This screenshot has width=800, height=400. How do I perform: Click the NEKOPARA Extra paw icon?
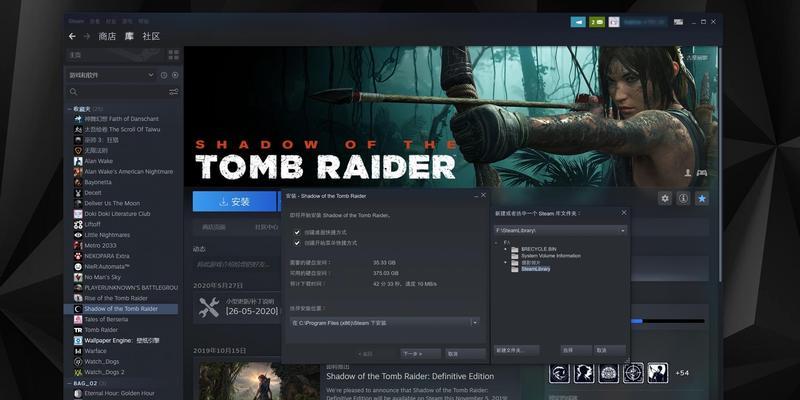(x=78, y=256)
